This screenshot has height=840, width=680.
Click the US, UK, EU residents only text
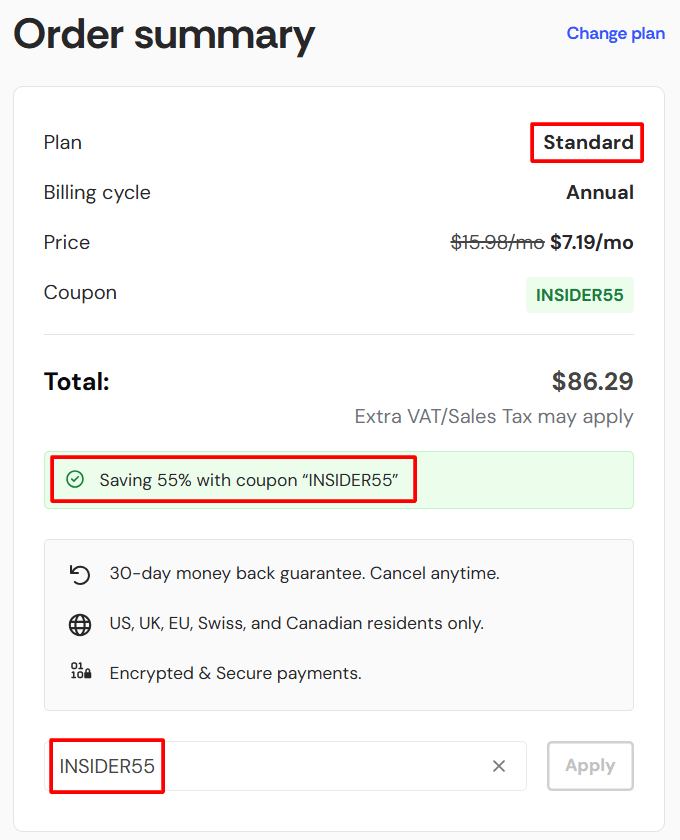point(297,624)
